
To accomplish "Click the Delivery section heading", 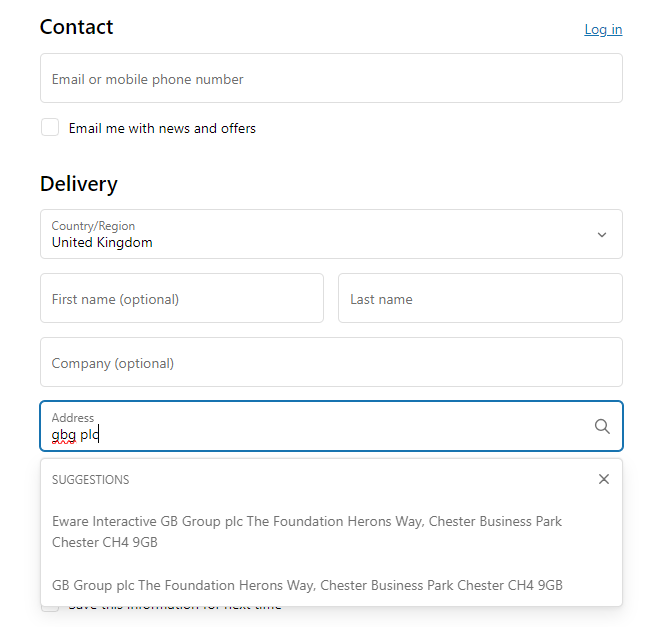I will coord(79,184).
